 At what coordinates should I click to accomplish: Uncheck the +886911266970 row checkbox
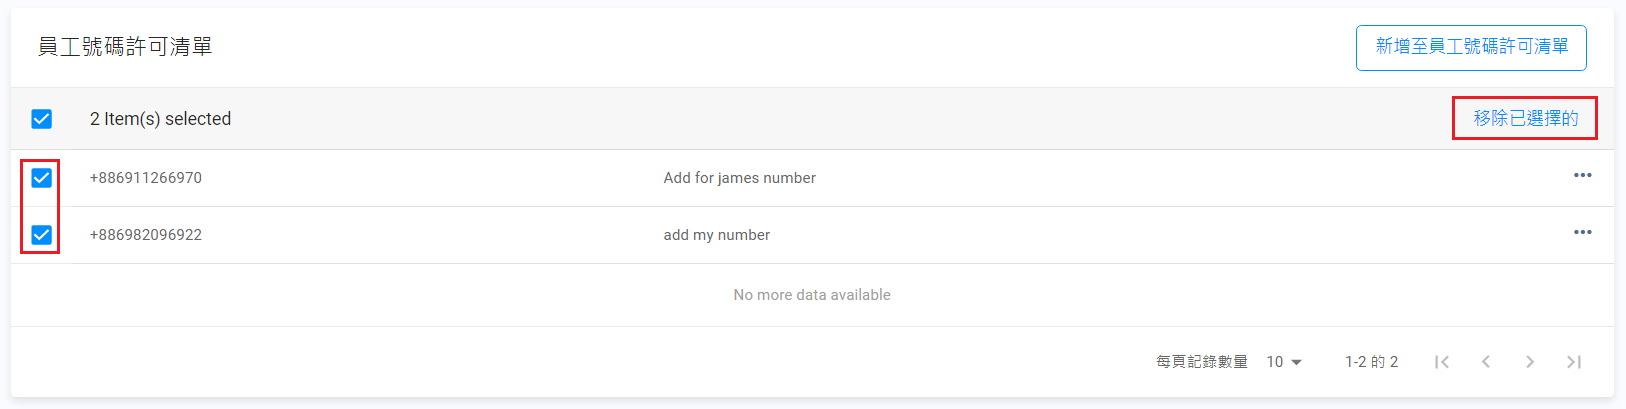click(x=41, y=178)
